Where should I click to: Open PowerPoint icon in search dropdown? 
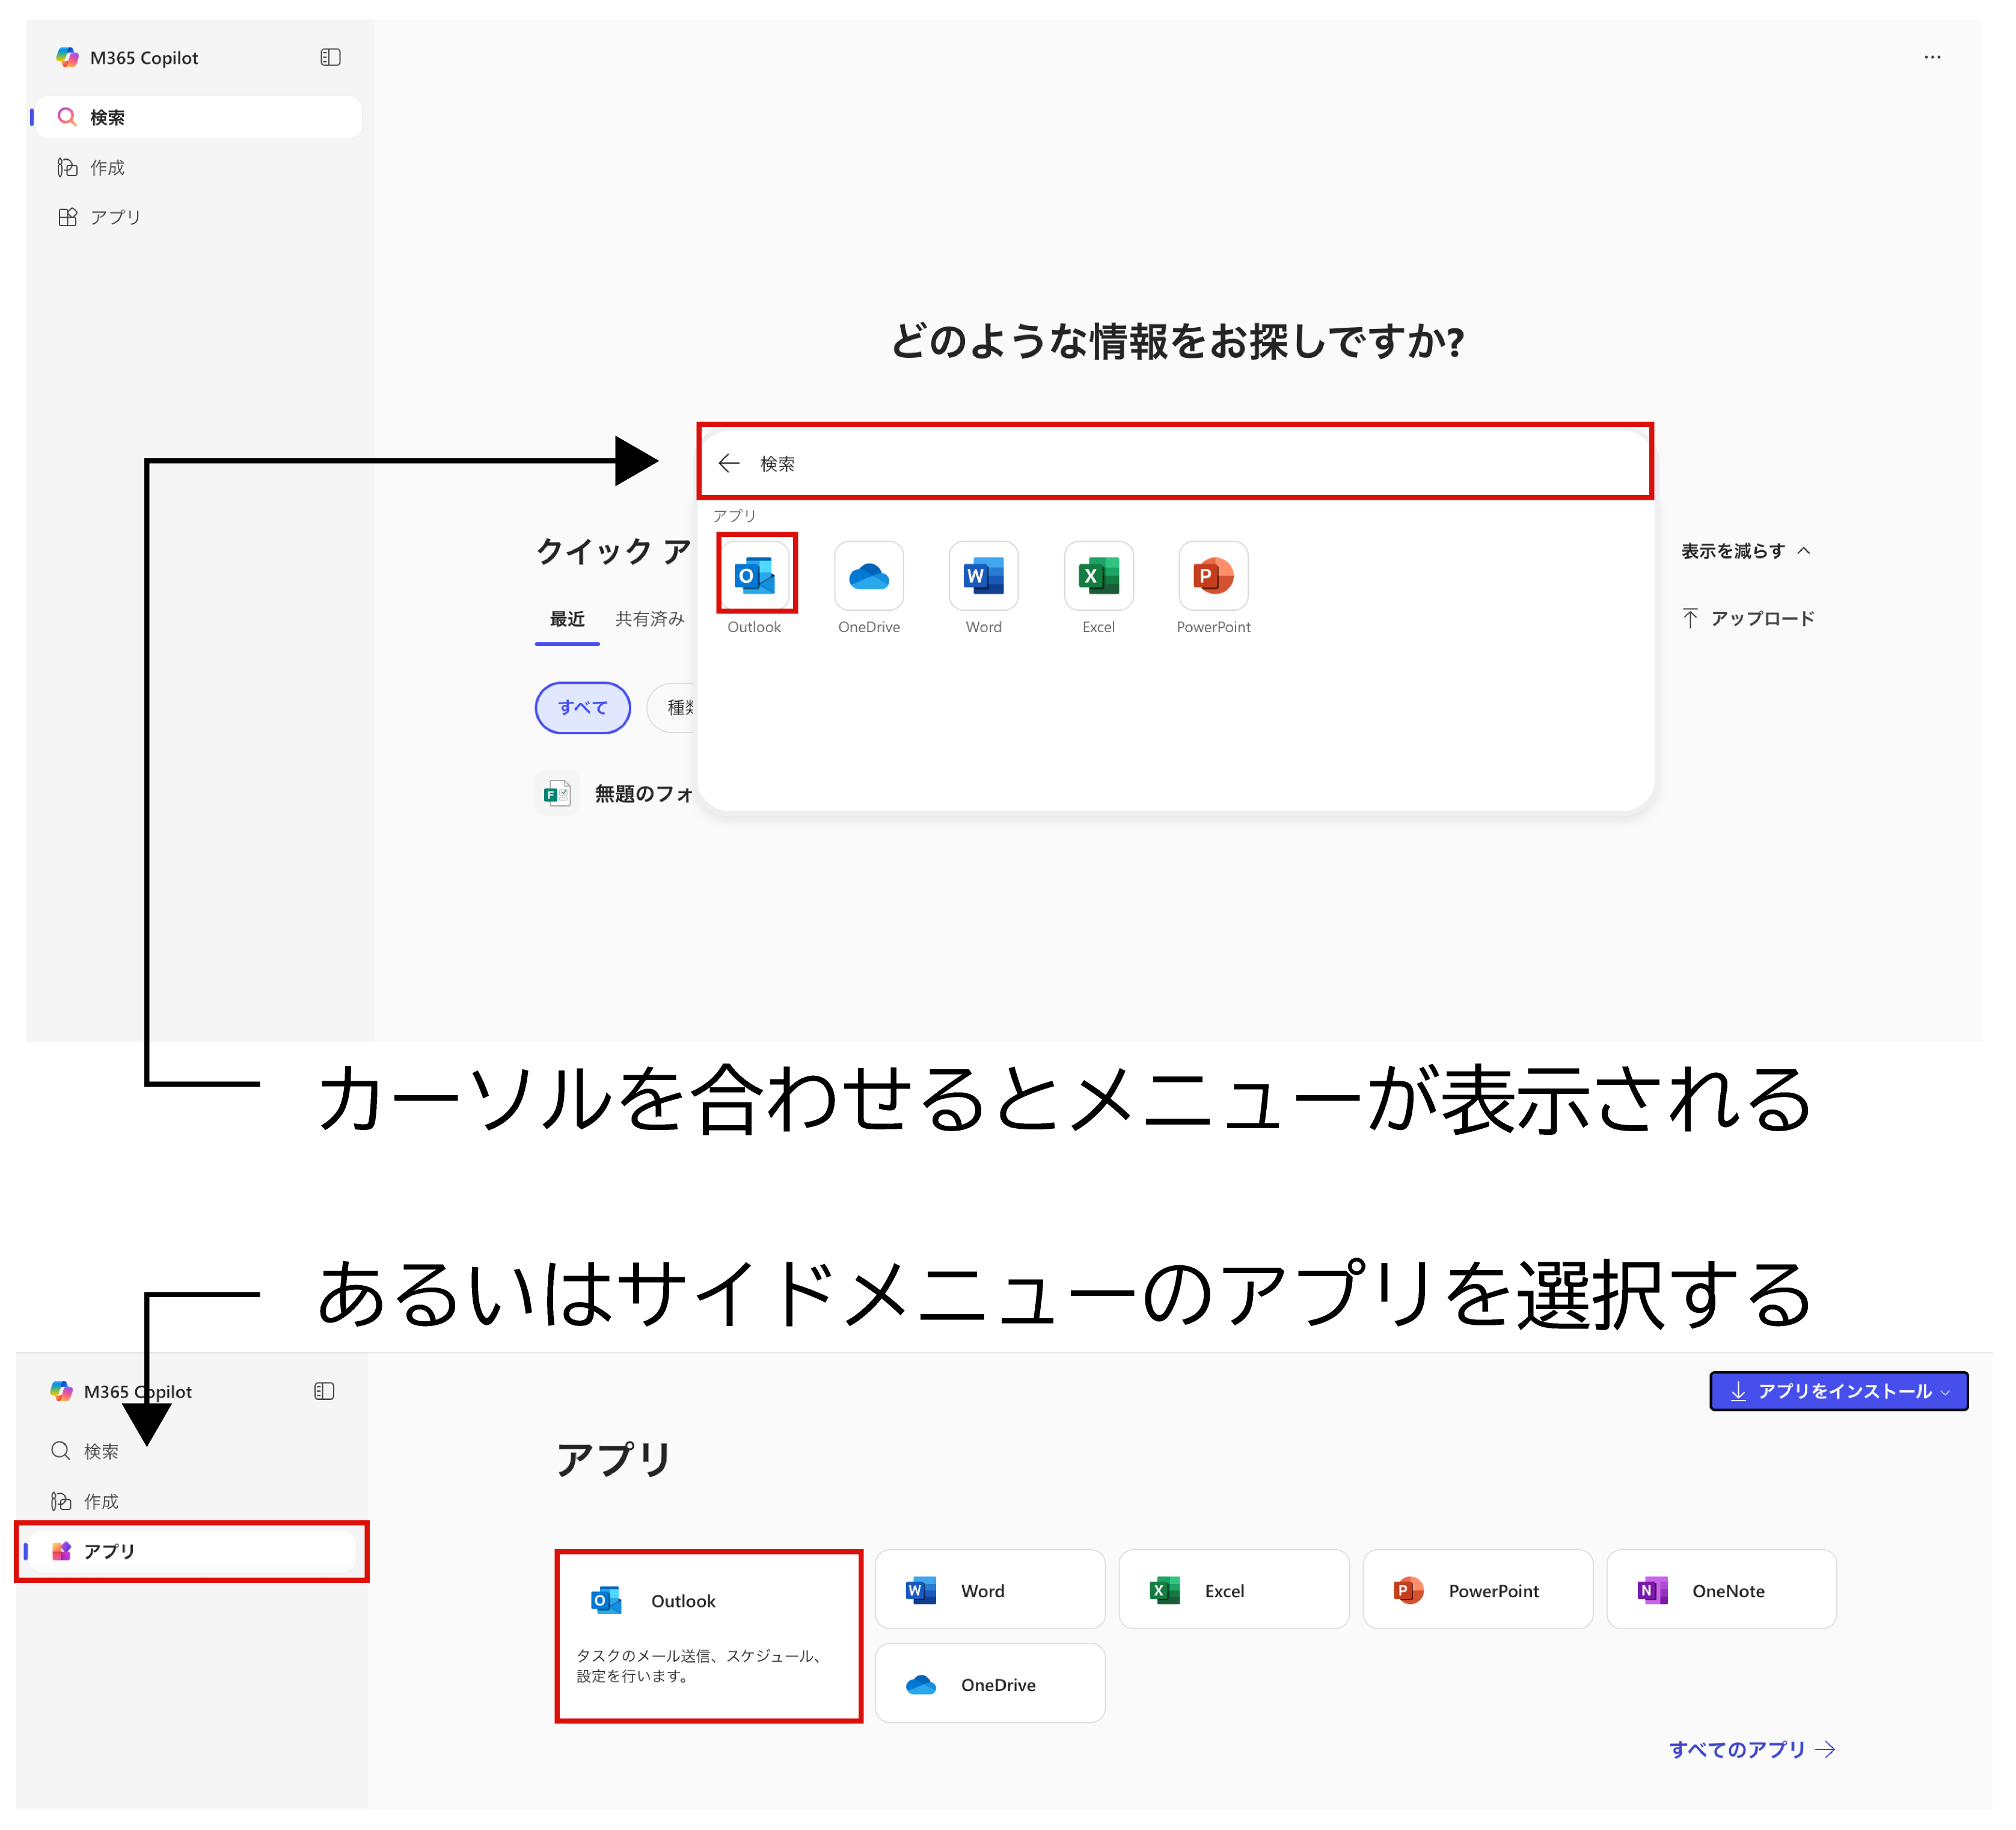(1213, 576)
